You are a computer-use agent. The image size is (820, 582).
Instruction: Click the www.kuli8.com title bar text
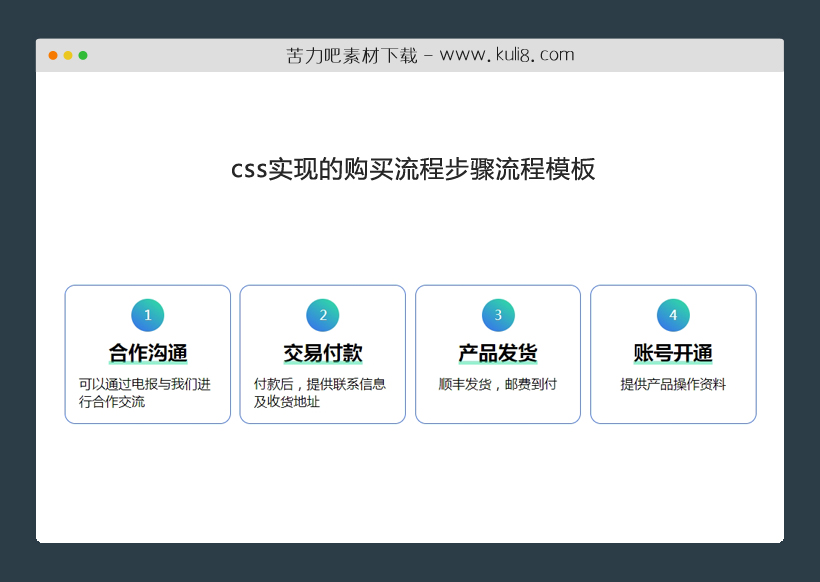tap(428, 54)
